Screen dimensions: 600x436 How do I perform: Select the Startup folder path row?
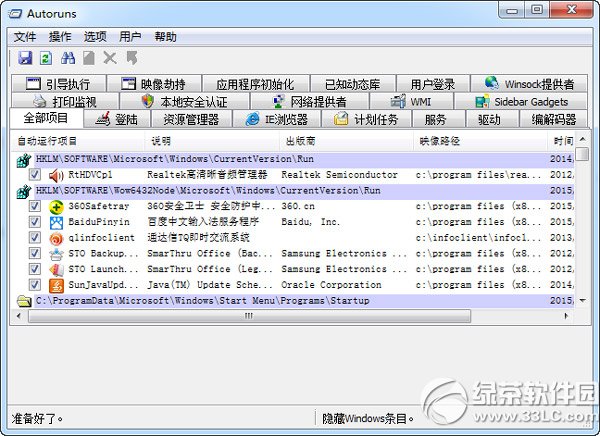pos(295,301)
